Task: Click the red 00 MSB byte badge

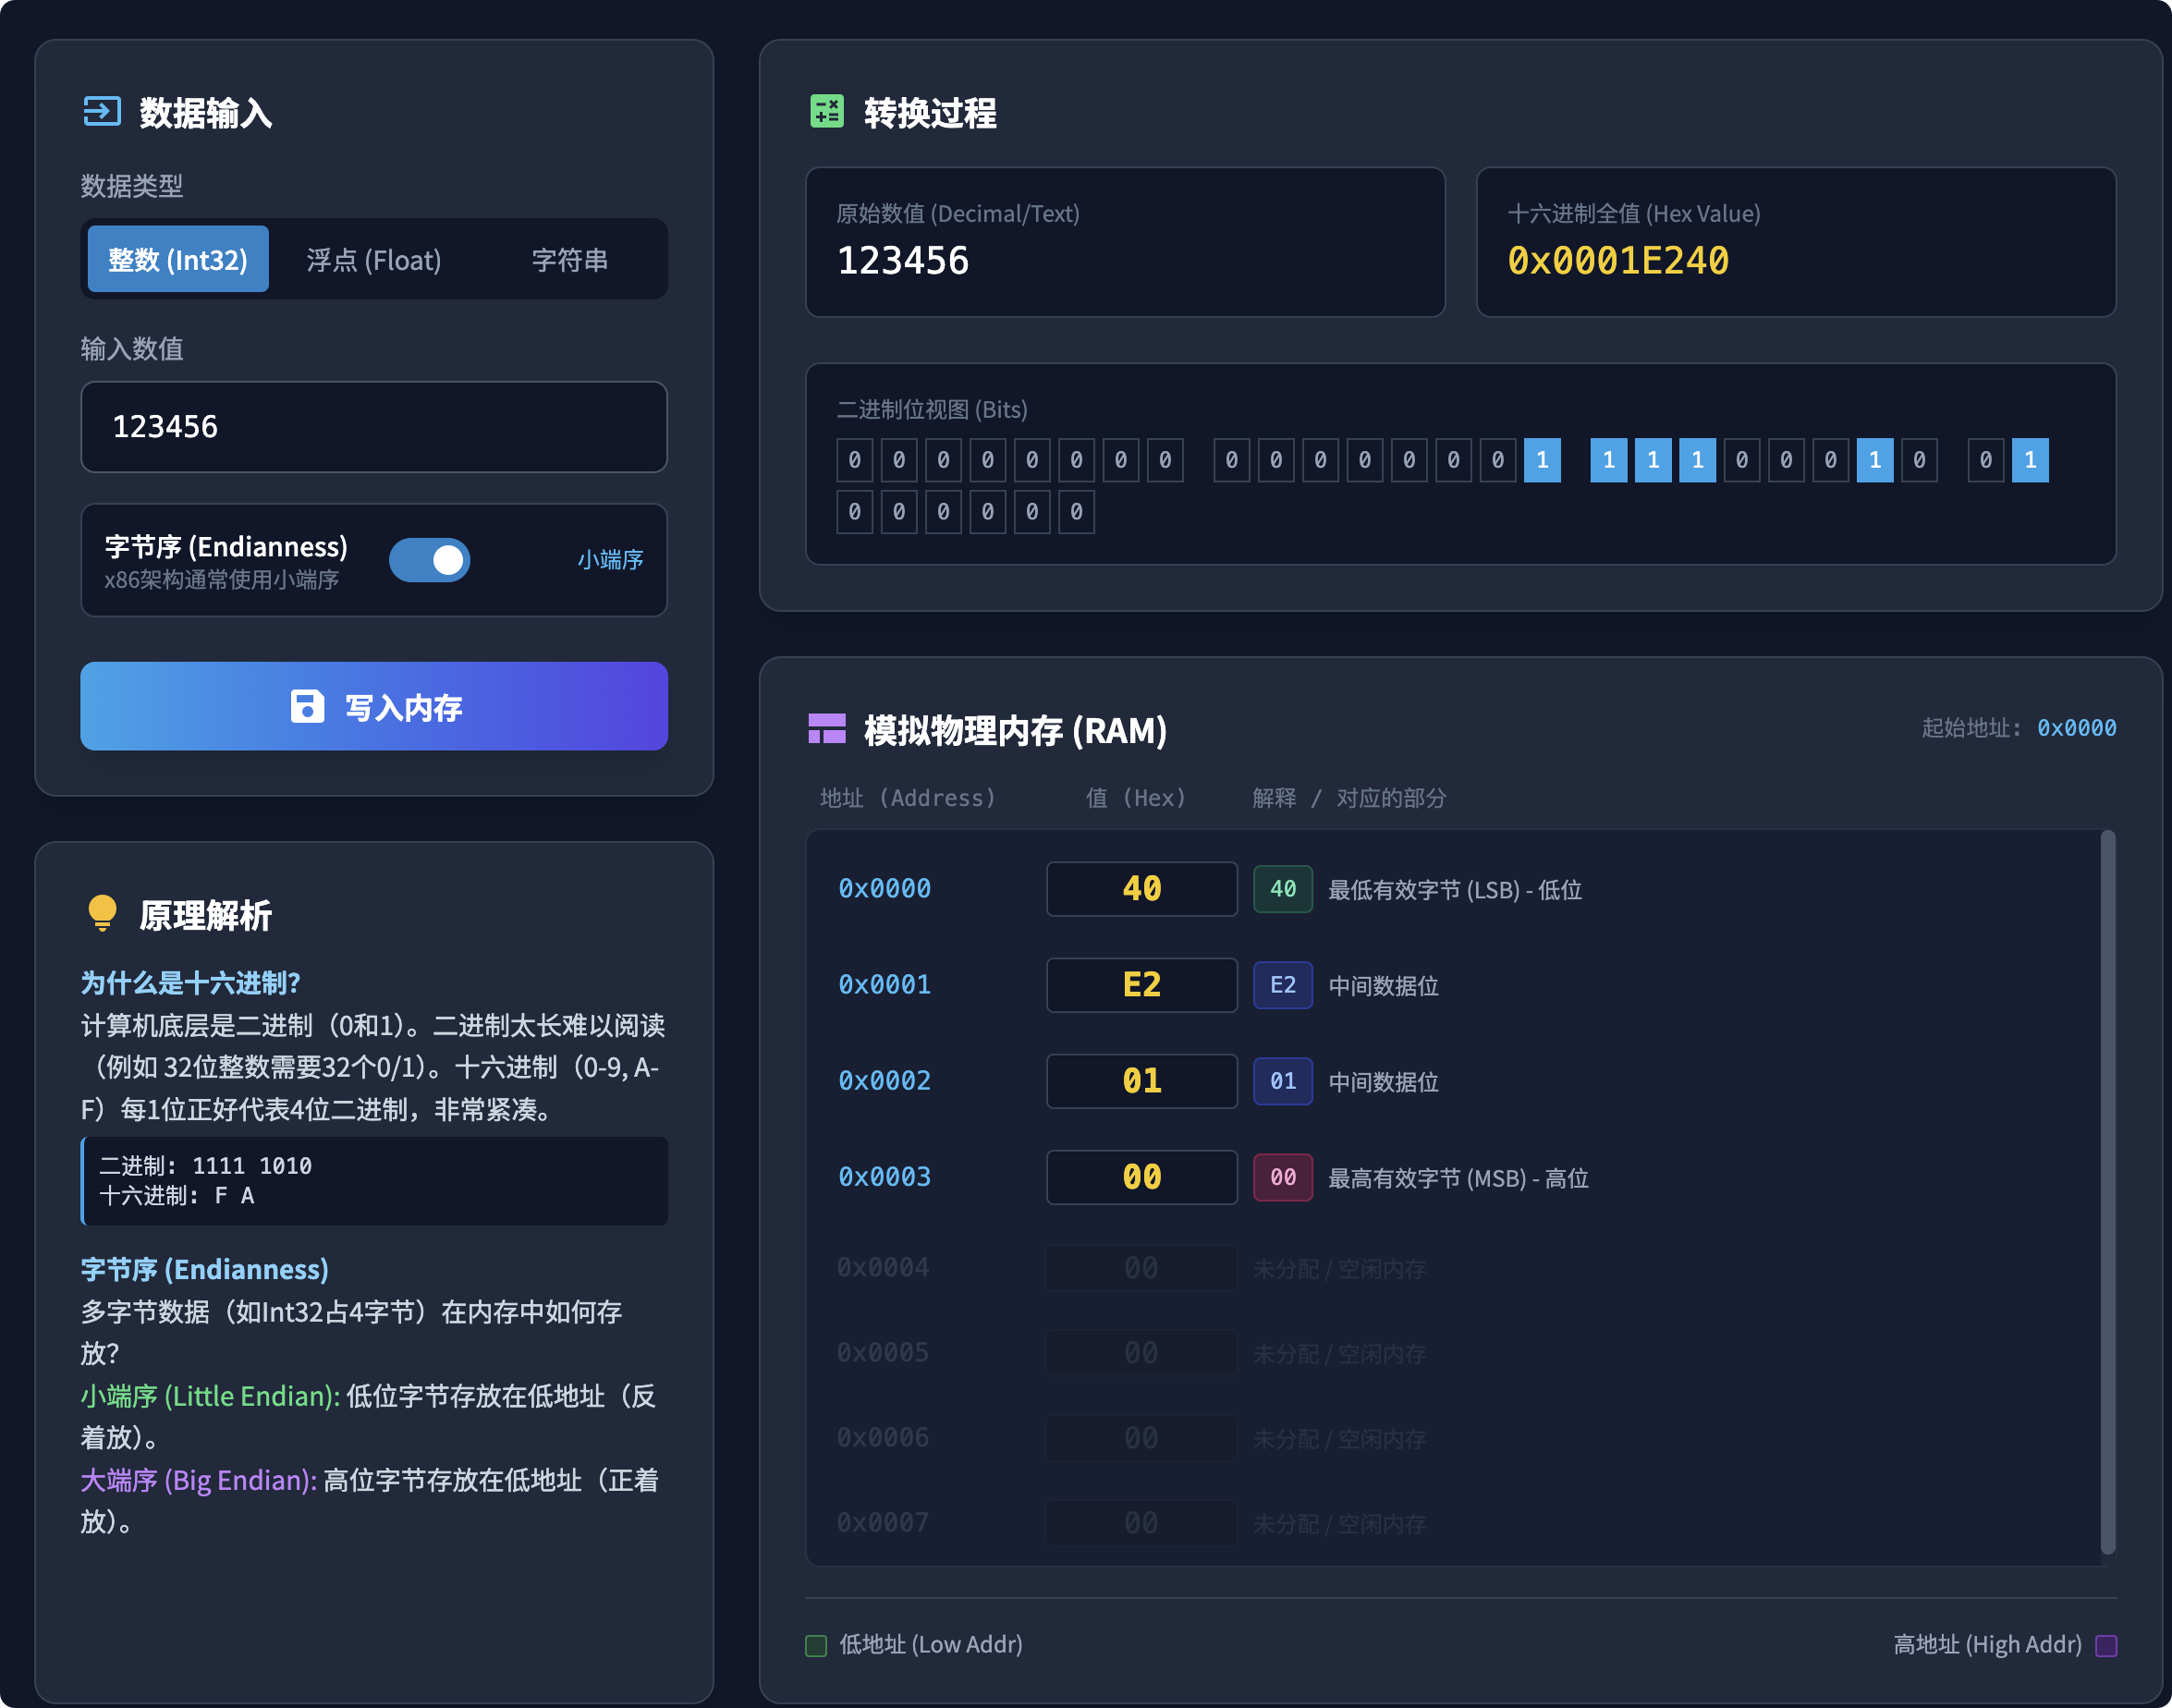Action: pos(1282,1177)
